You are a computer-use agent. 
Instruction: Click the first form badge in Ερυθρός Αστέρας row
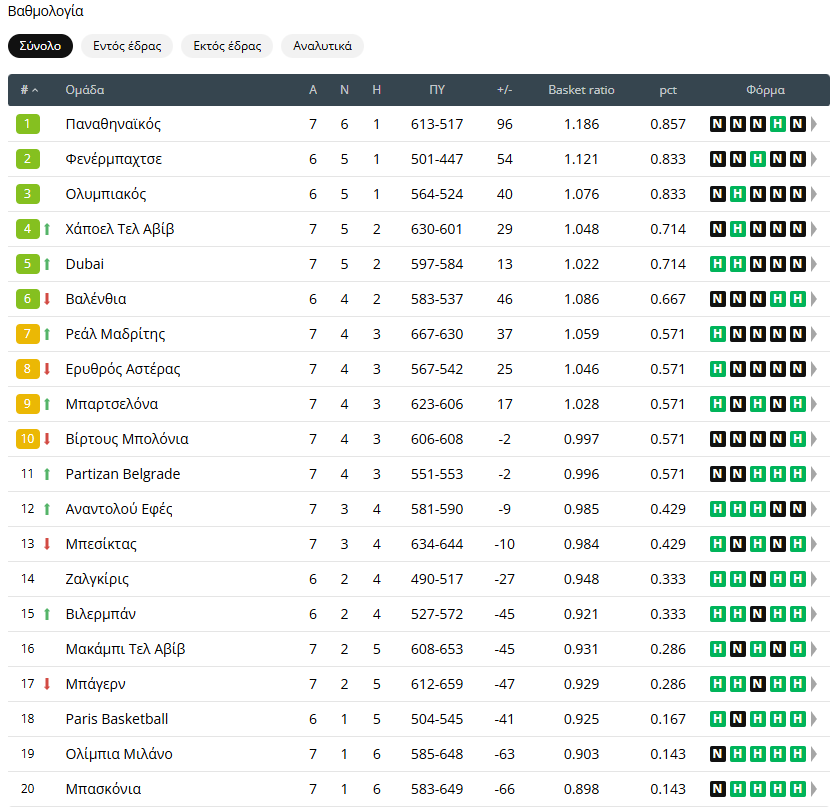pos(718,369)
